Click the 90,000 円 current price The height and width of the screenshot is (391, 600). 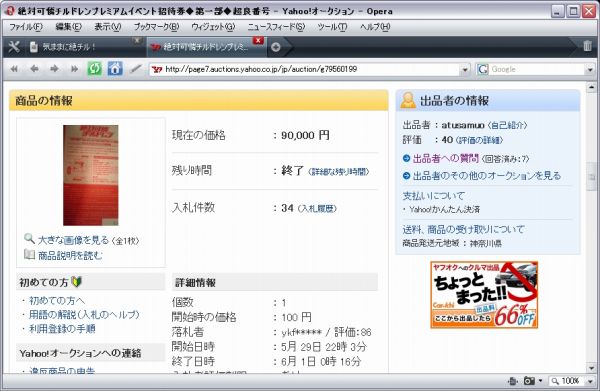coord(305,135)
